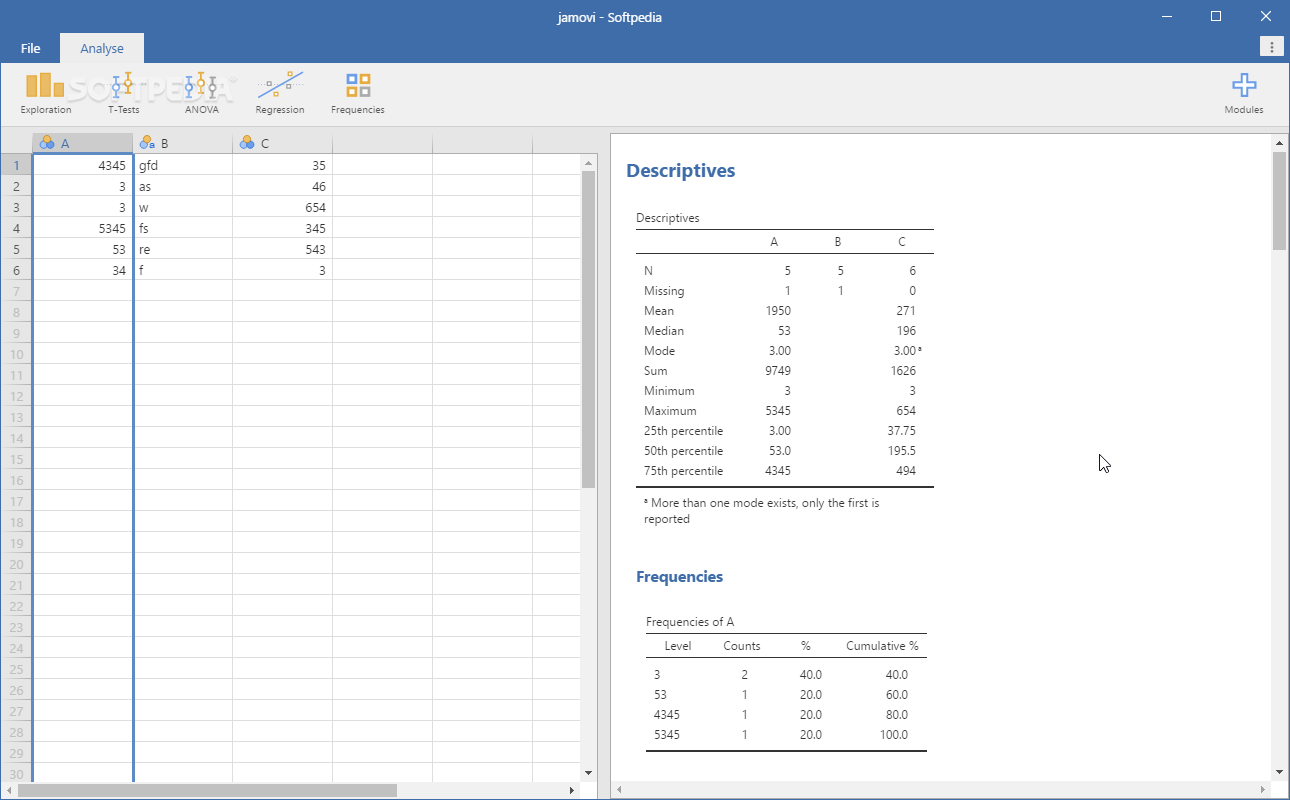Click frequency level 4345 row

(x=786, y=715)
